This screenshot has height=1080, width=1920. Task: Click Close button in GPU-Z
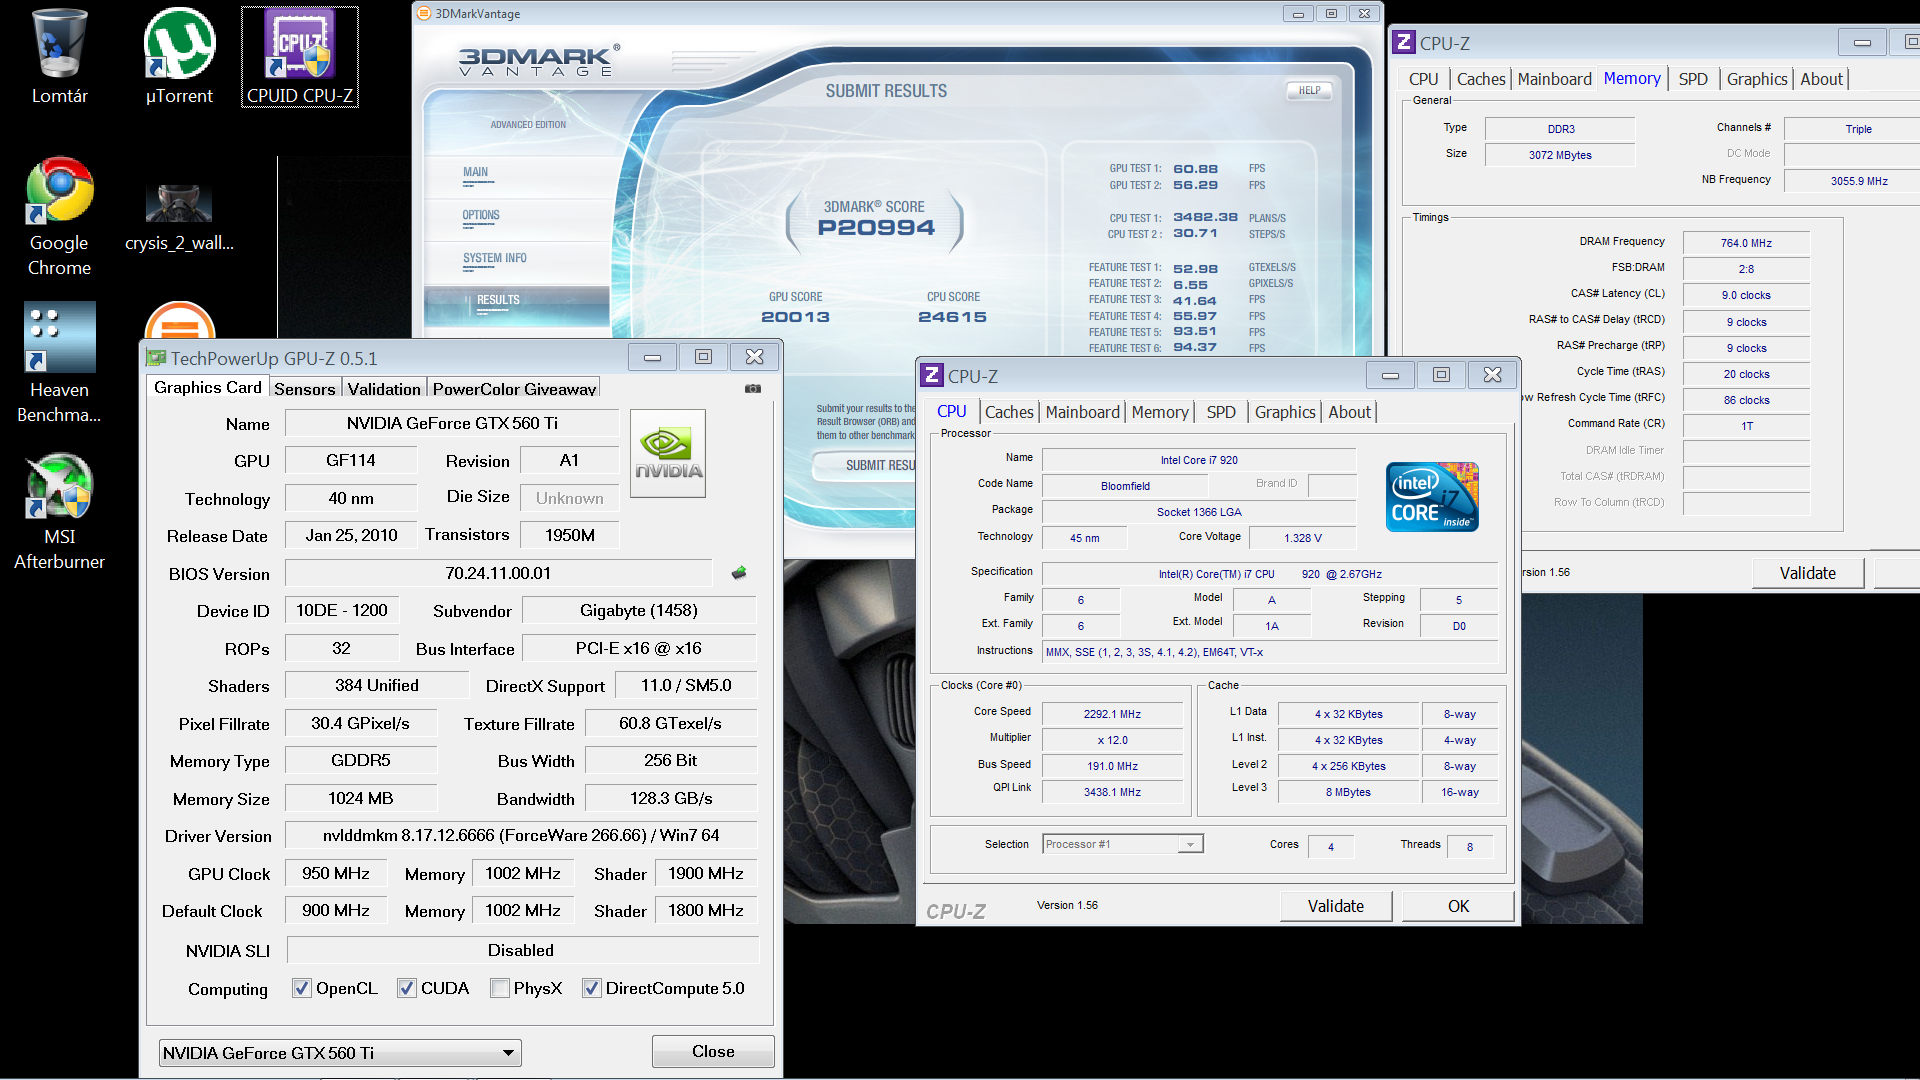coord(713,1051)
